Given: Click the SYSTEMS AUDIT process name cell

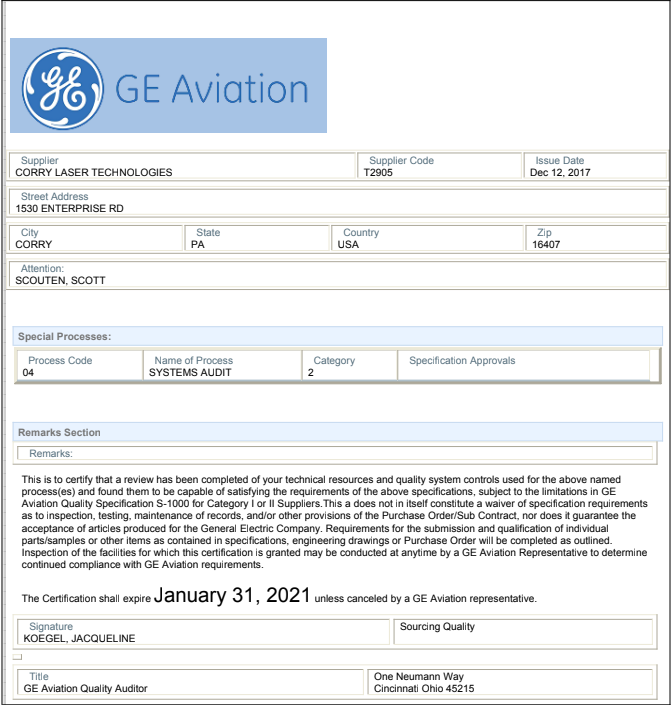Looking at the screenshot, I should click(x=222, y=366).
